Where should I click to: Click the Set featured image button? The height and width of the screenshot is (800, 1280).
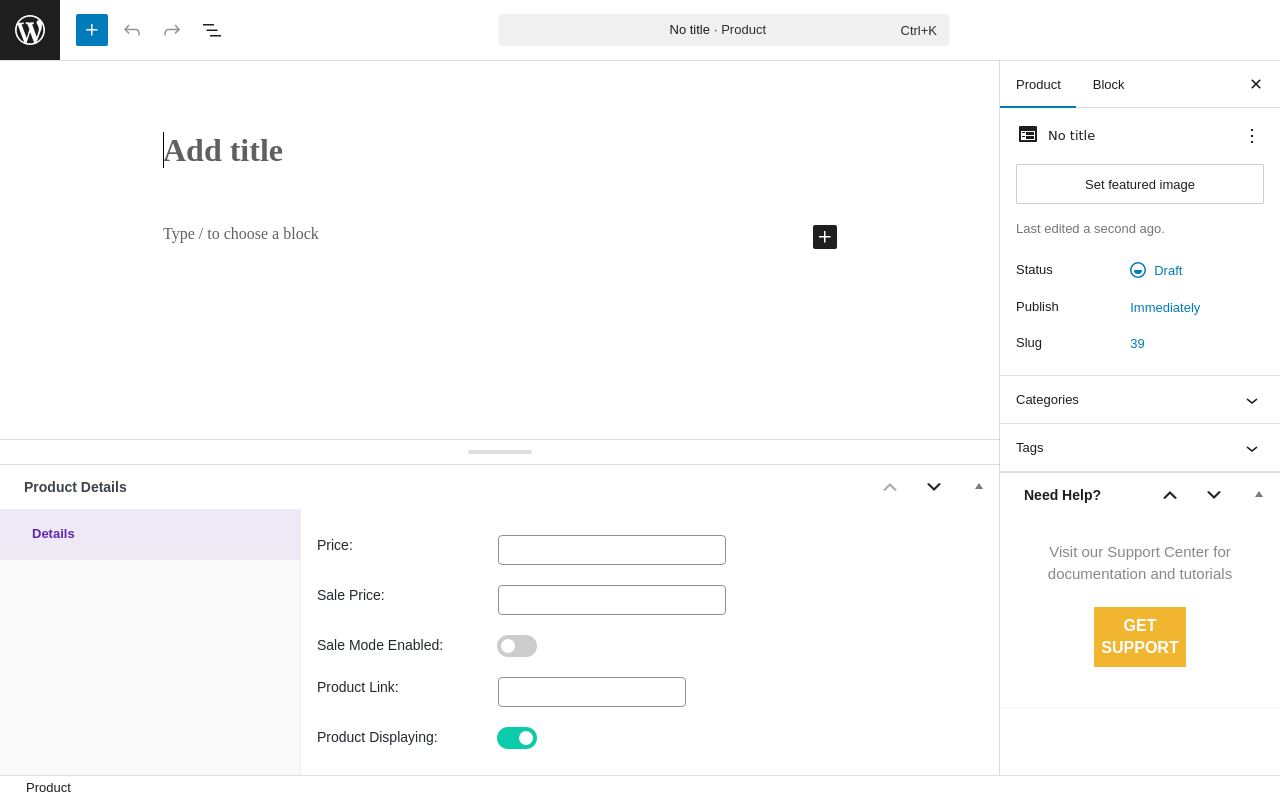(x=1140, y=184)
